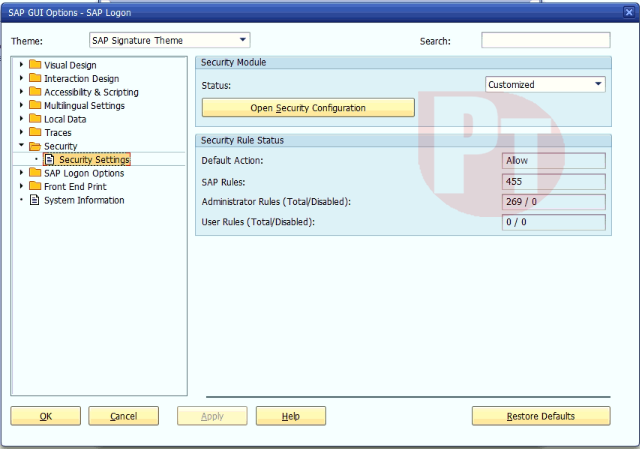The image size is (640, 449).
Task: Open the Status Customized dropdown
Action: click(x=598, y=84)
